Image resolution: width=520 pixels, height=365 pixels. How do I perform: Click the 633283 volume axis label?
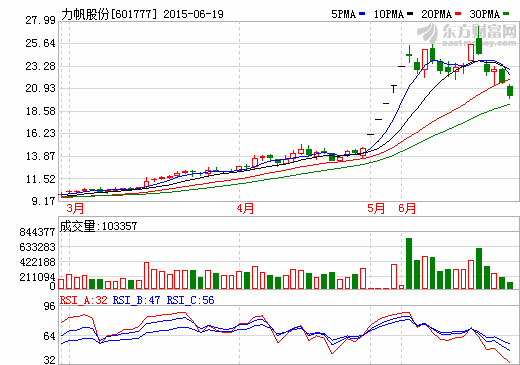coord(37,247)
